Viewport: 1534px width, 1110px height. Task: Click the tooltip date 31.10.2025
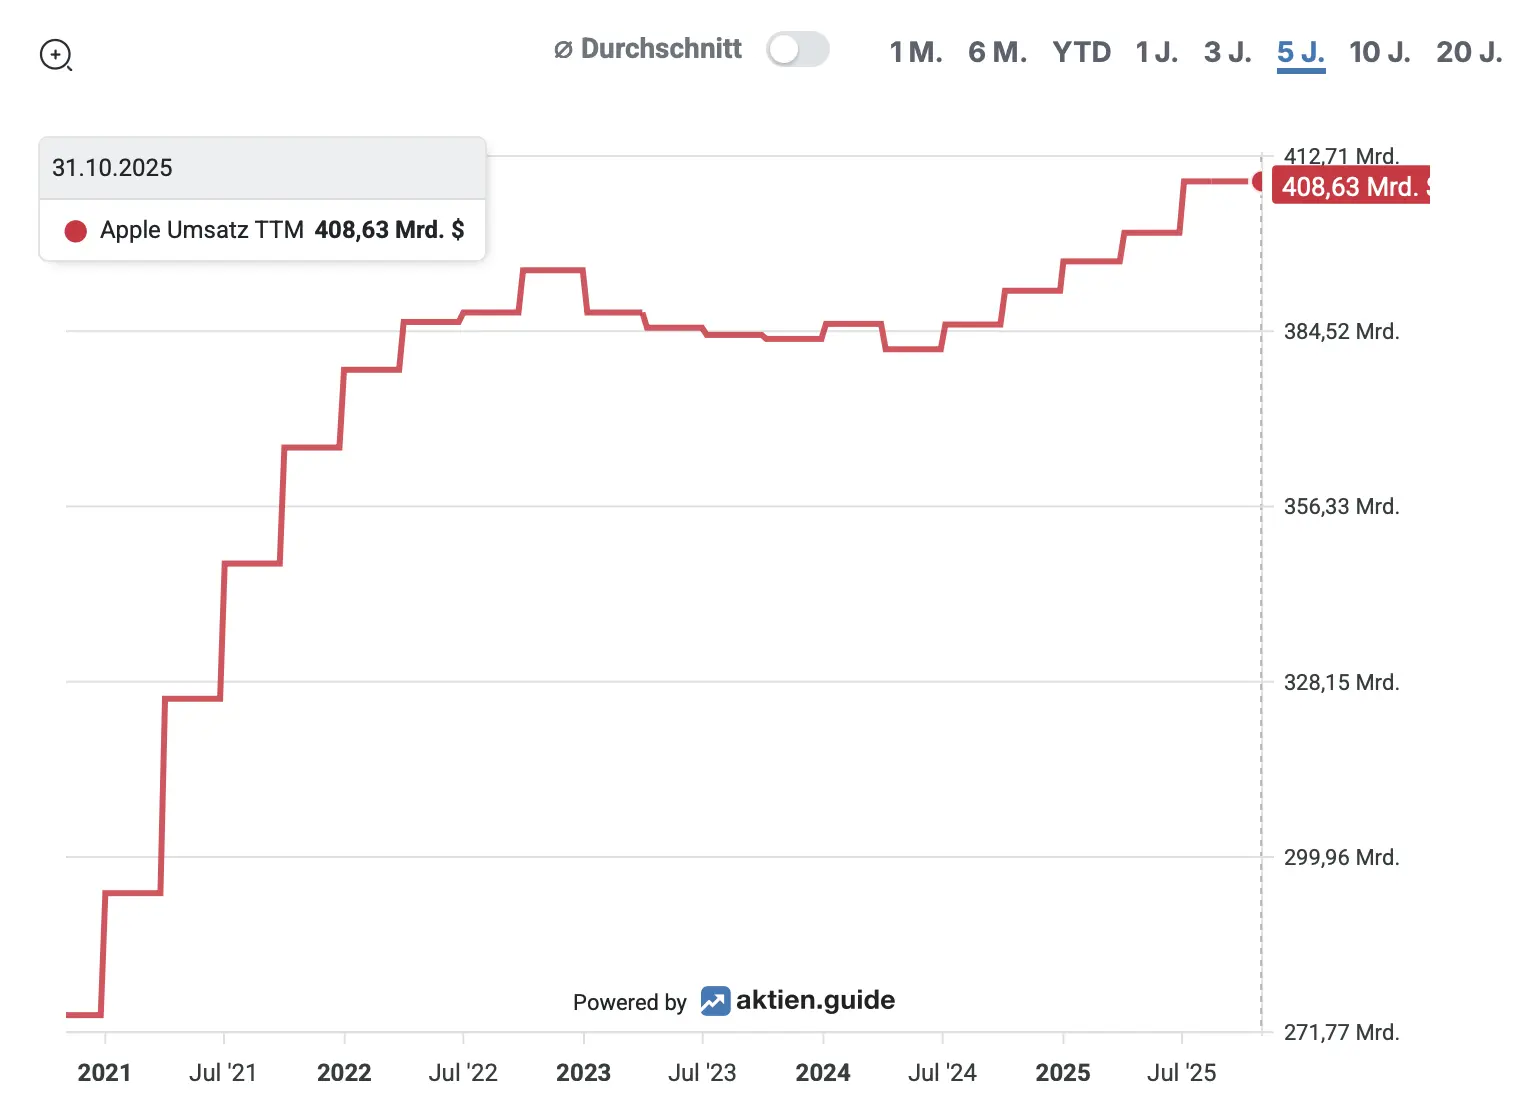pyautogui.click(x=112, y=167)
